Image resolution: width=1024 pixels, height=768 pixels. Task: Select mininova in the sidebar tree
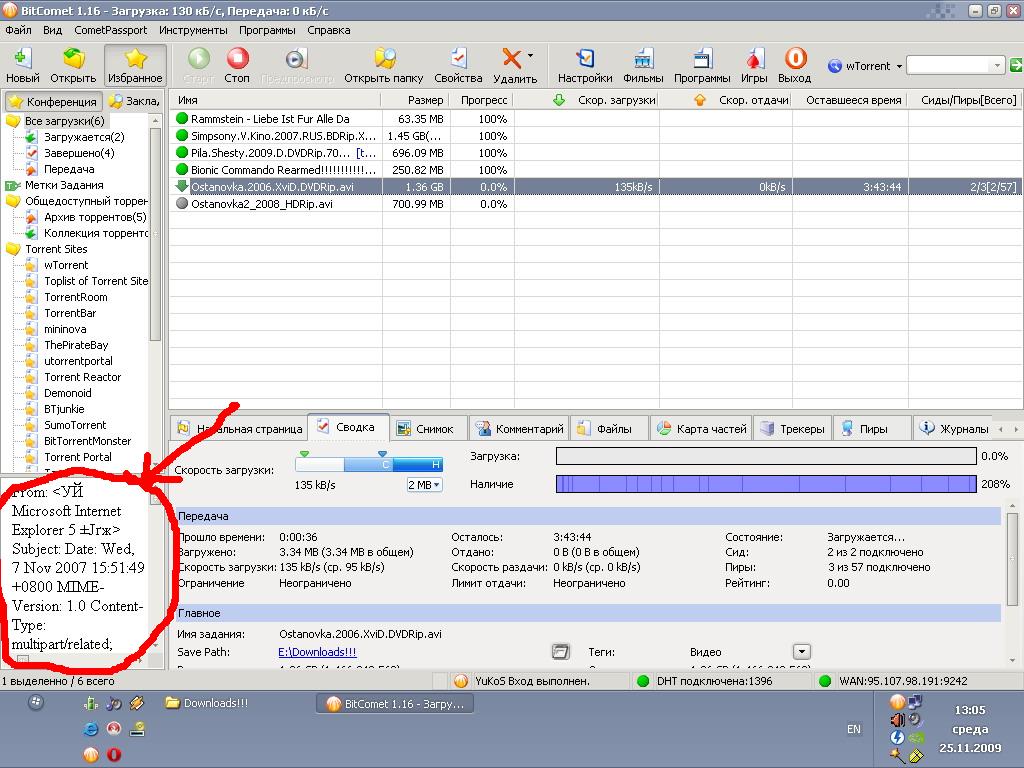click(65, 329)
